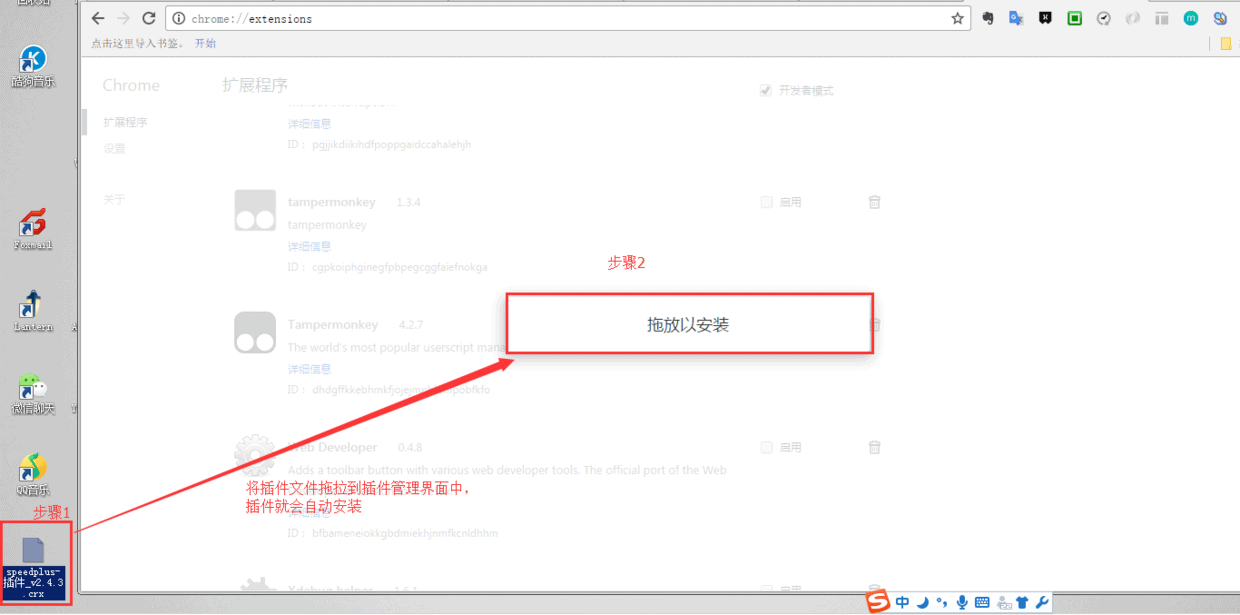
Task: Click the chrome://extensions address bar
Action: tap(560, 18)
